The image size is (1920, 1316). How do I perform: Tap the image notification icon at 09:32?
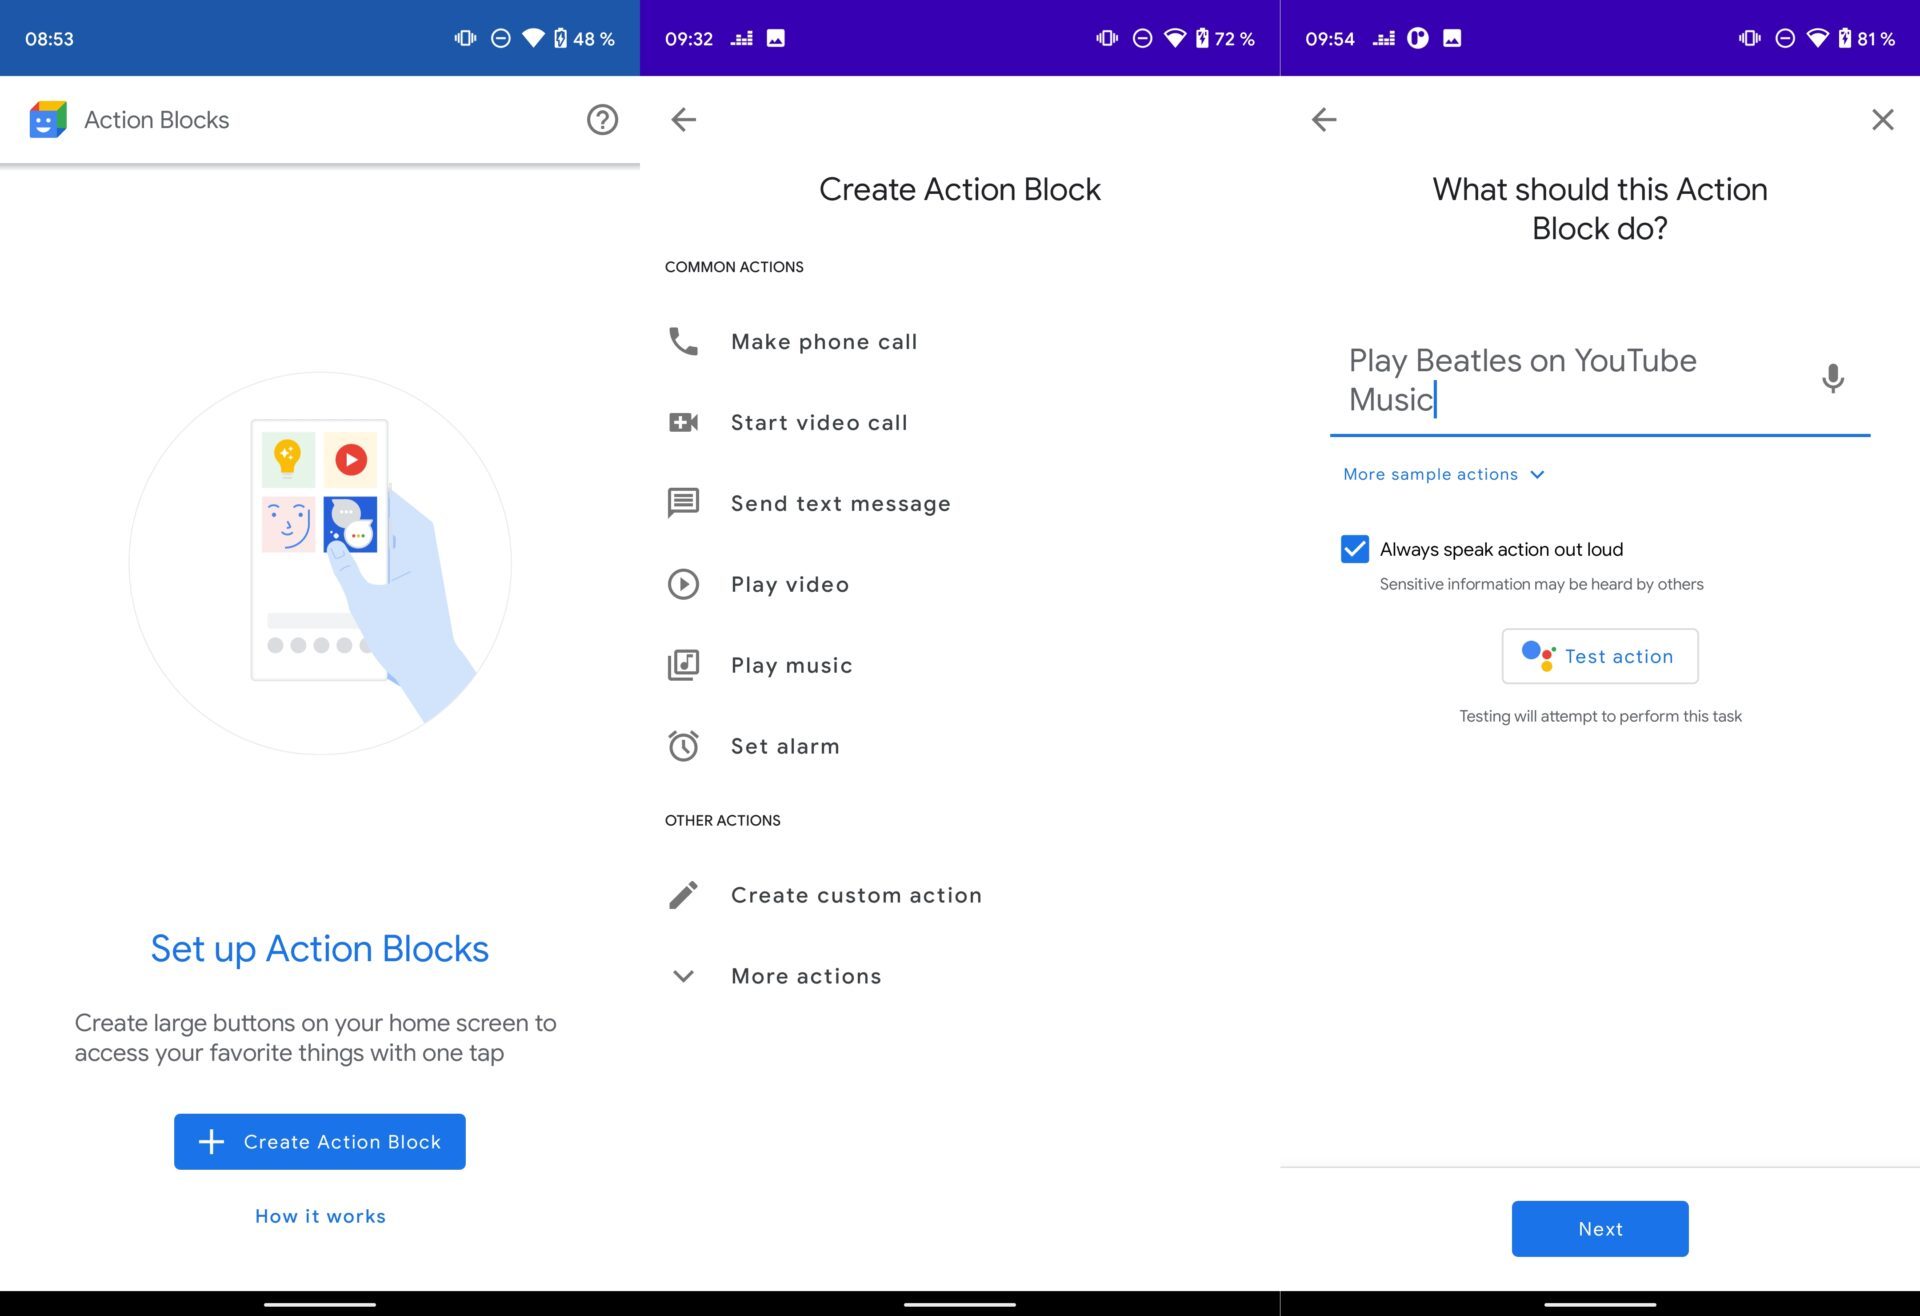click(775, 38)
